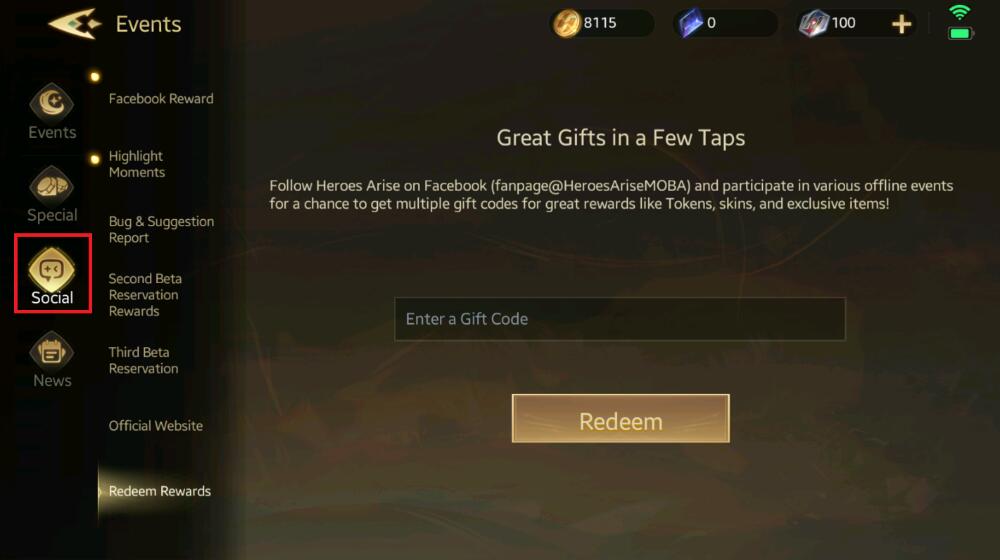1000x560 pixels.
Task: Open Highlight Moments event
Action: tap(136, 164)
